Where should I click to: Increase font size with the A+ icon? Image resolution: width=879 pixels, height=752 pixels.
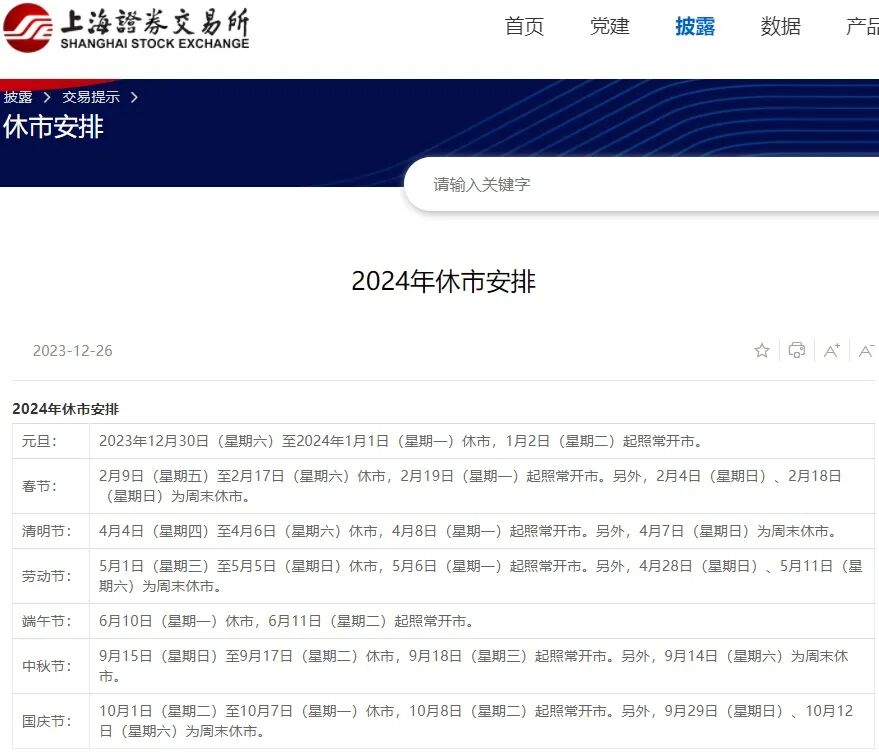(831, 351)
